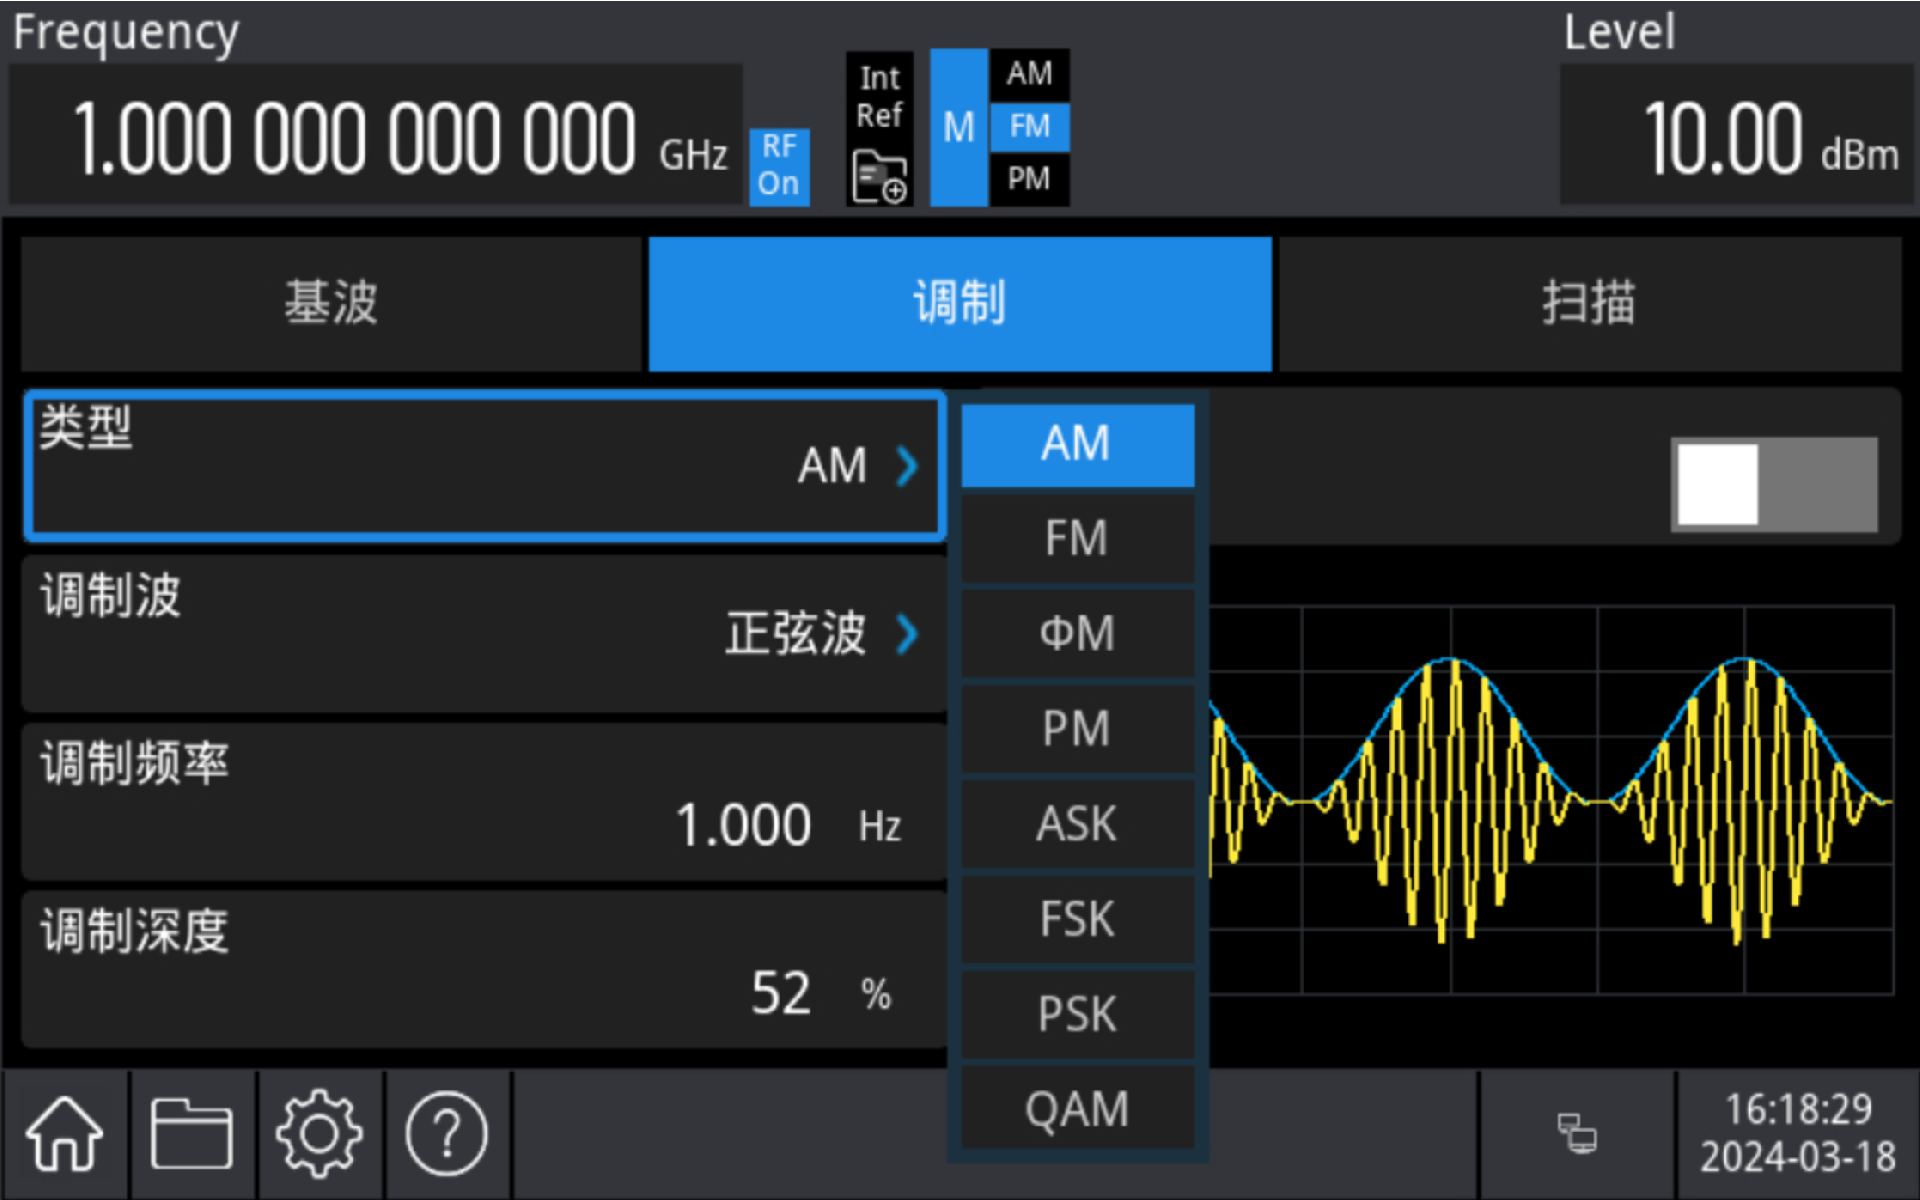Toggle the modulation active indicator M
The height and width of the screenshot is (1200, 1920).
click(x=958, y=122)
